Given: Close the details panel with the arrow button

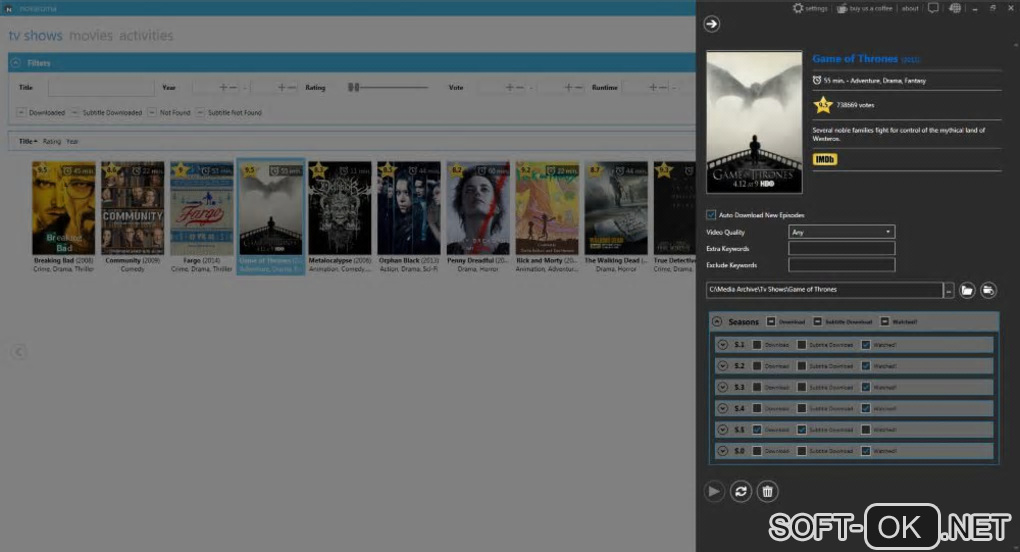Looking at the screenshot, I should (x=712, y=24).
